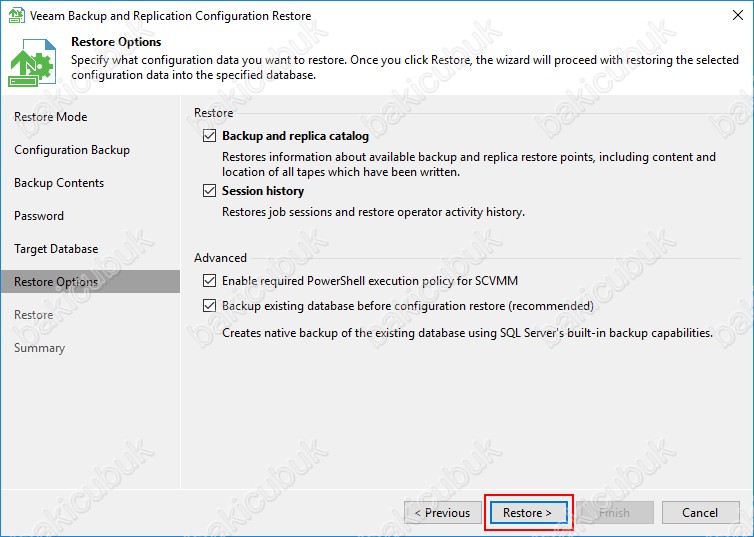Toggle the Session history checkbox
Viewport: 754px width, 537px height.
point(209,191)
